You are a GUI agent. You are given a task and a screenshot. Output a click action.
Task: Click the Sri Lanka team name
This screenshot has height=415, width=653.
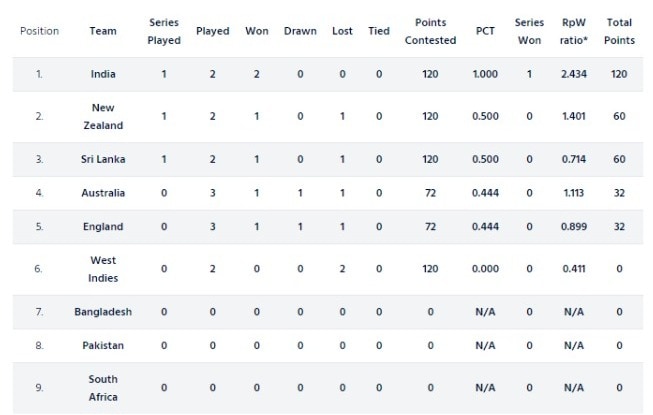(x=103, y=159)
